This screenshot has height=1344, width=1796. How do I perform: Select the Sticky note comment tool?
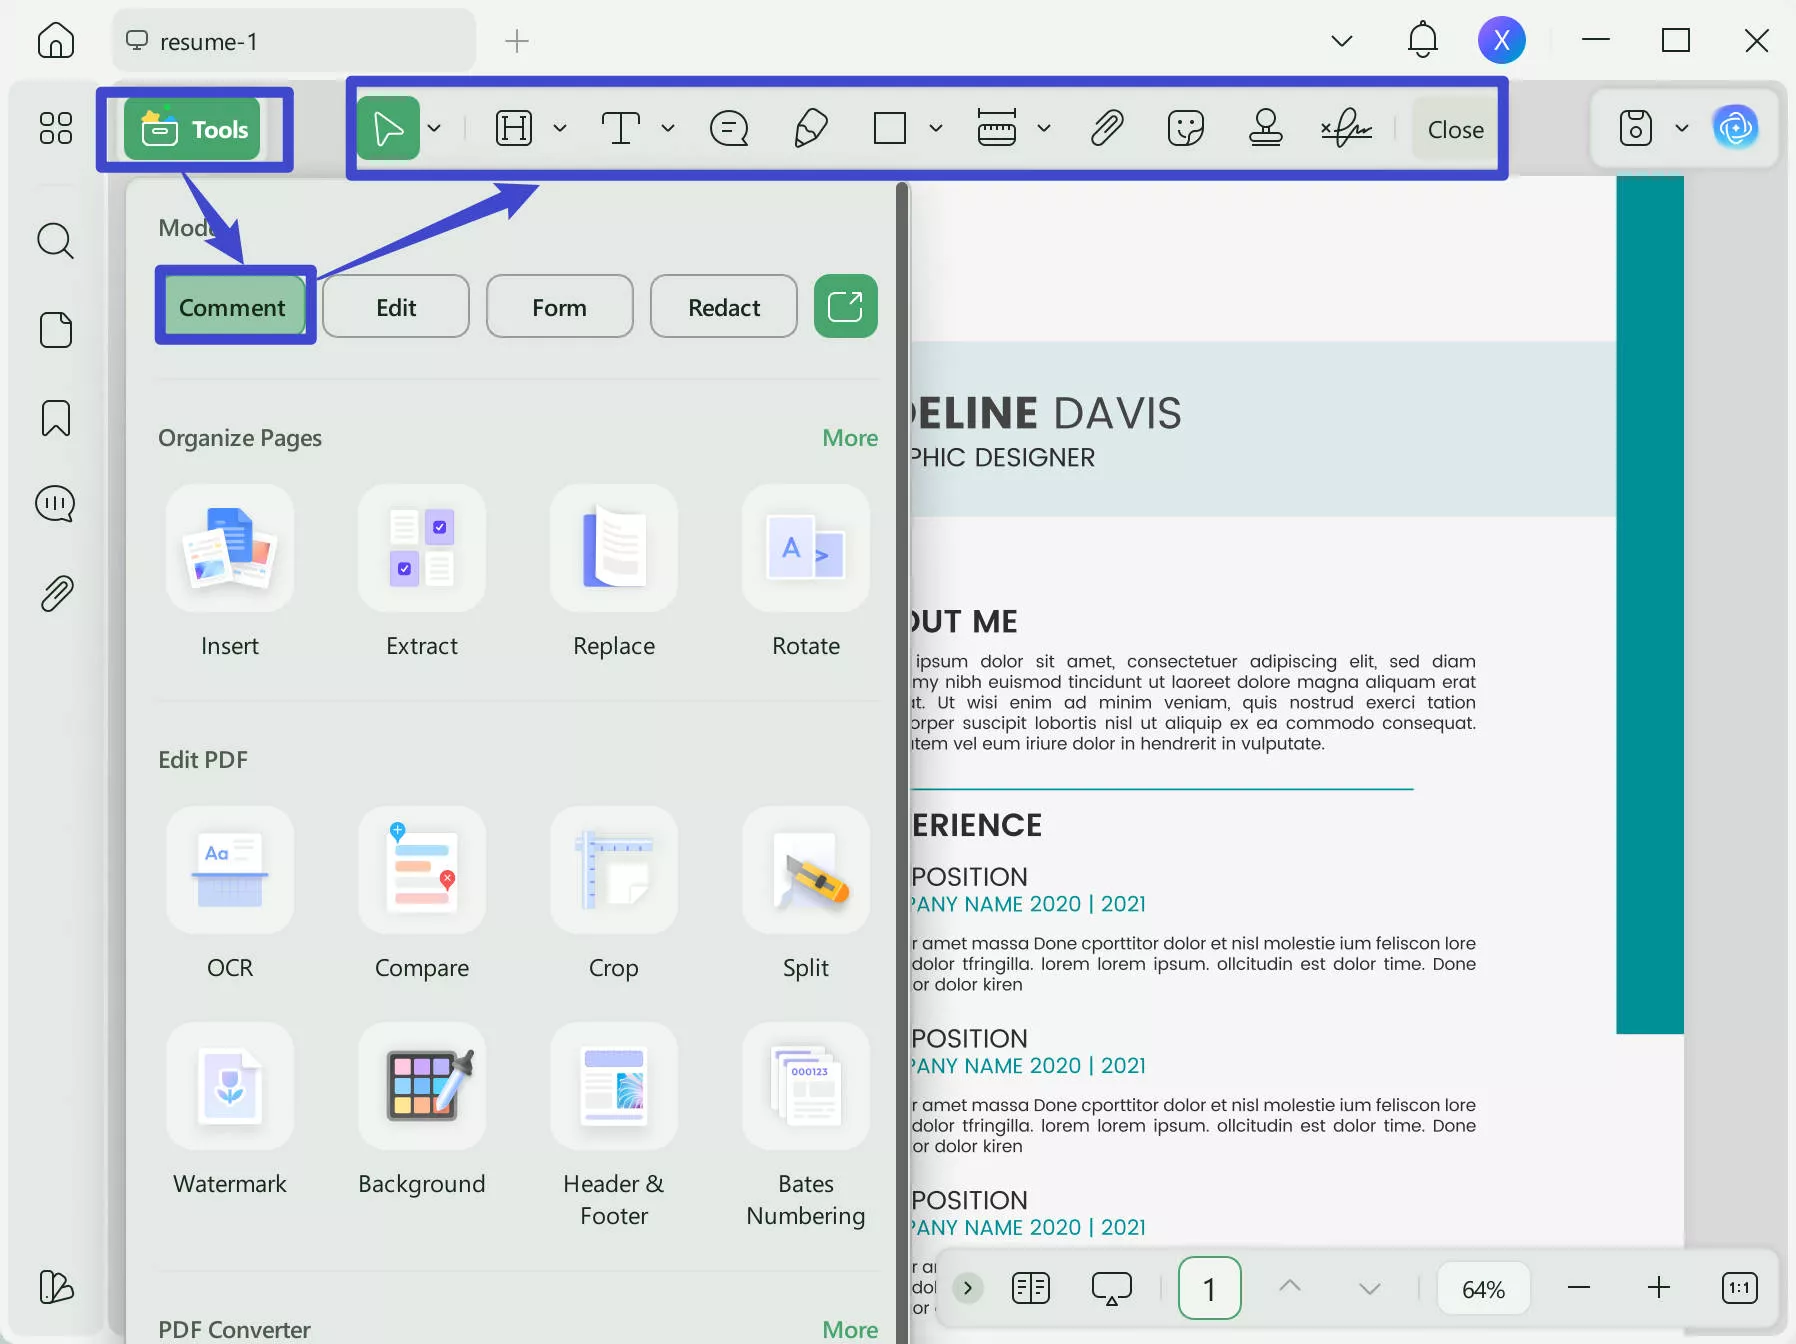click(728, 128)
